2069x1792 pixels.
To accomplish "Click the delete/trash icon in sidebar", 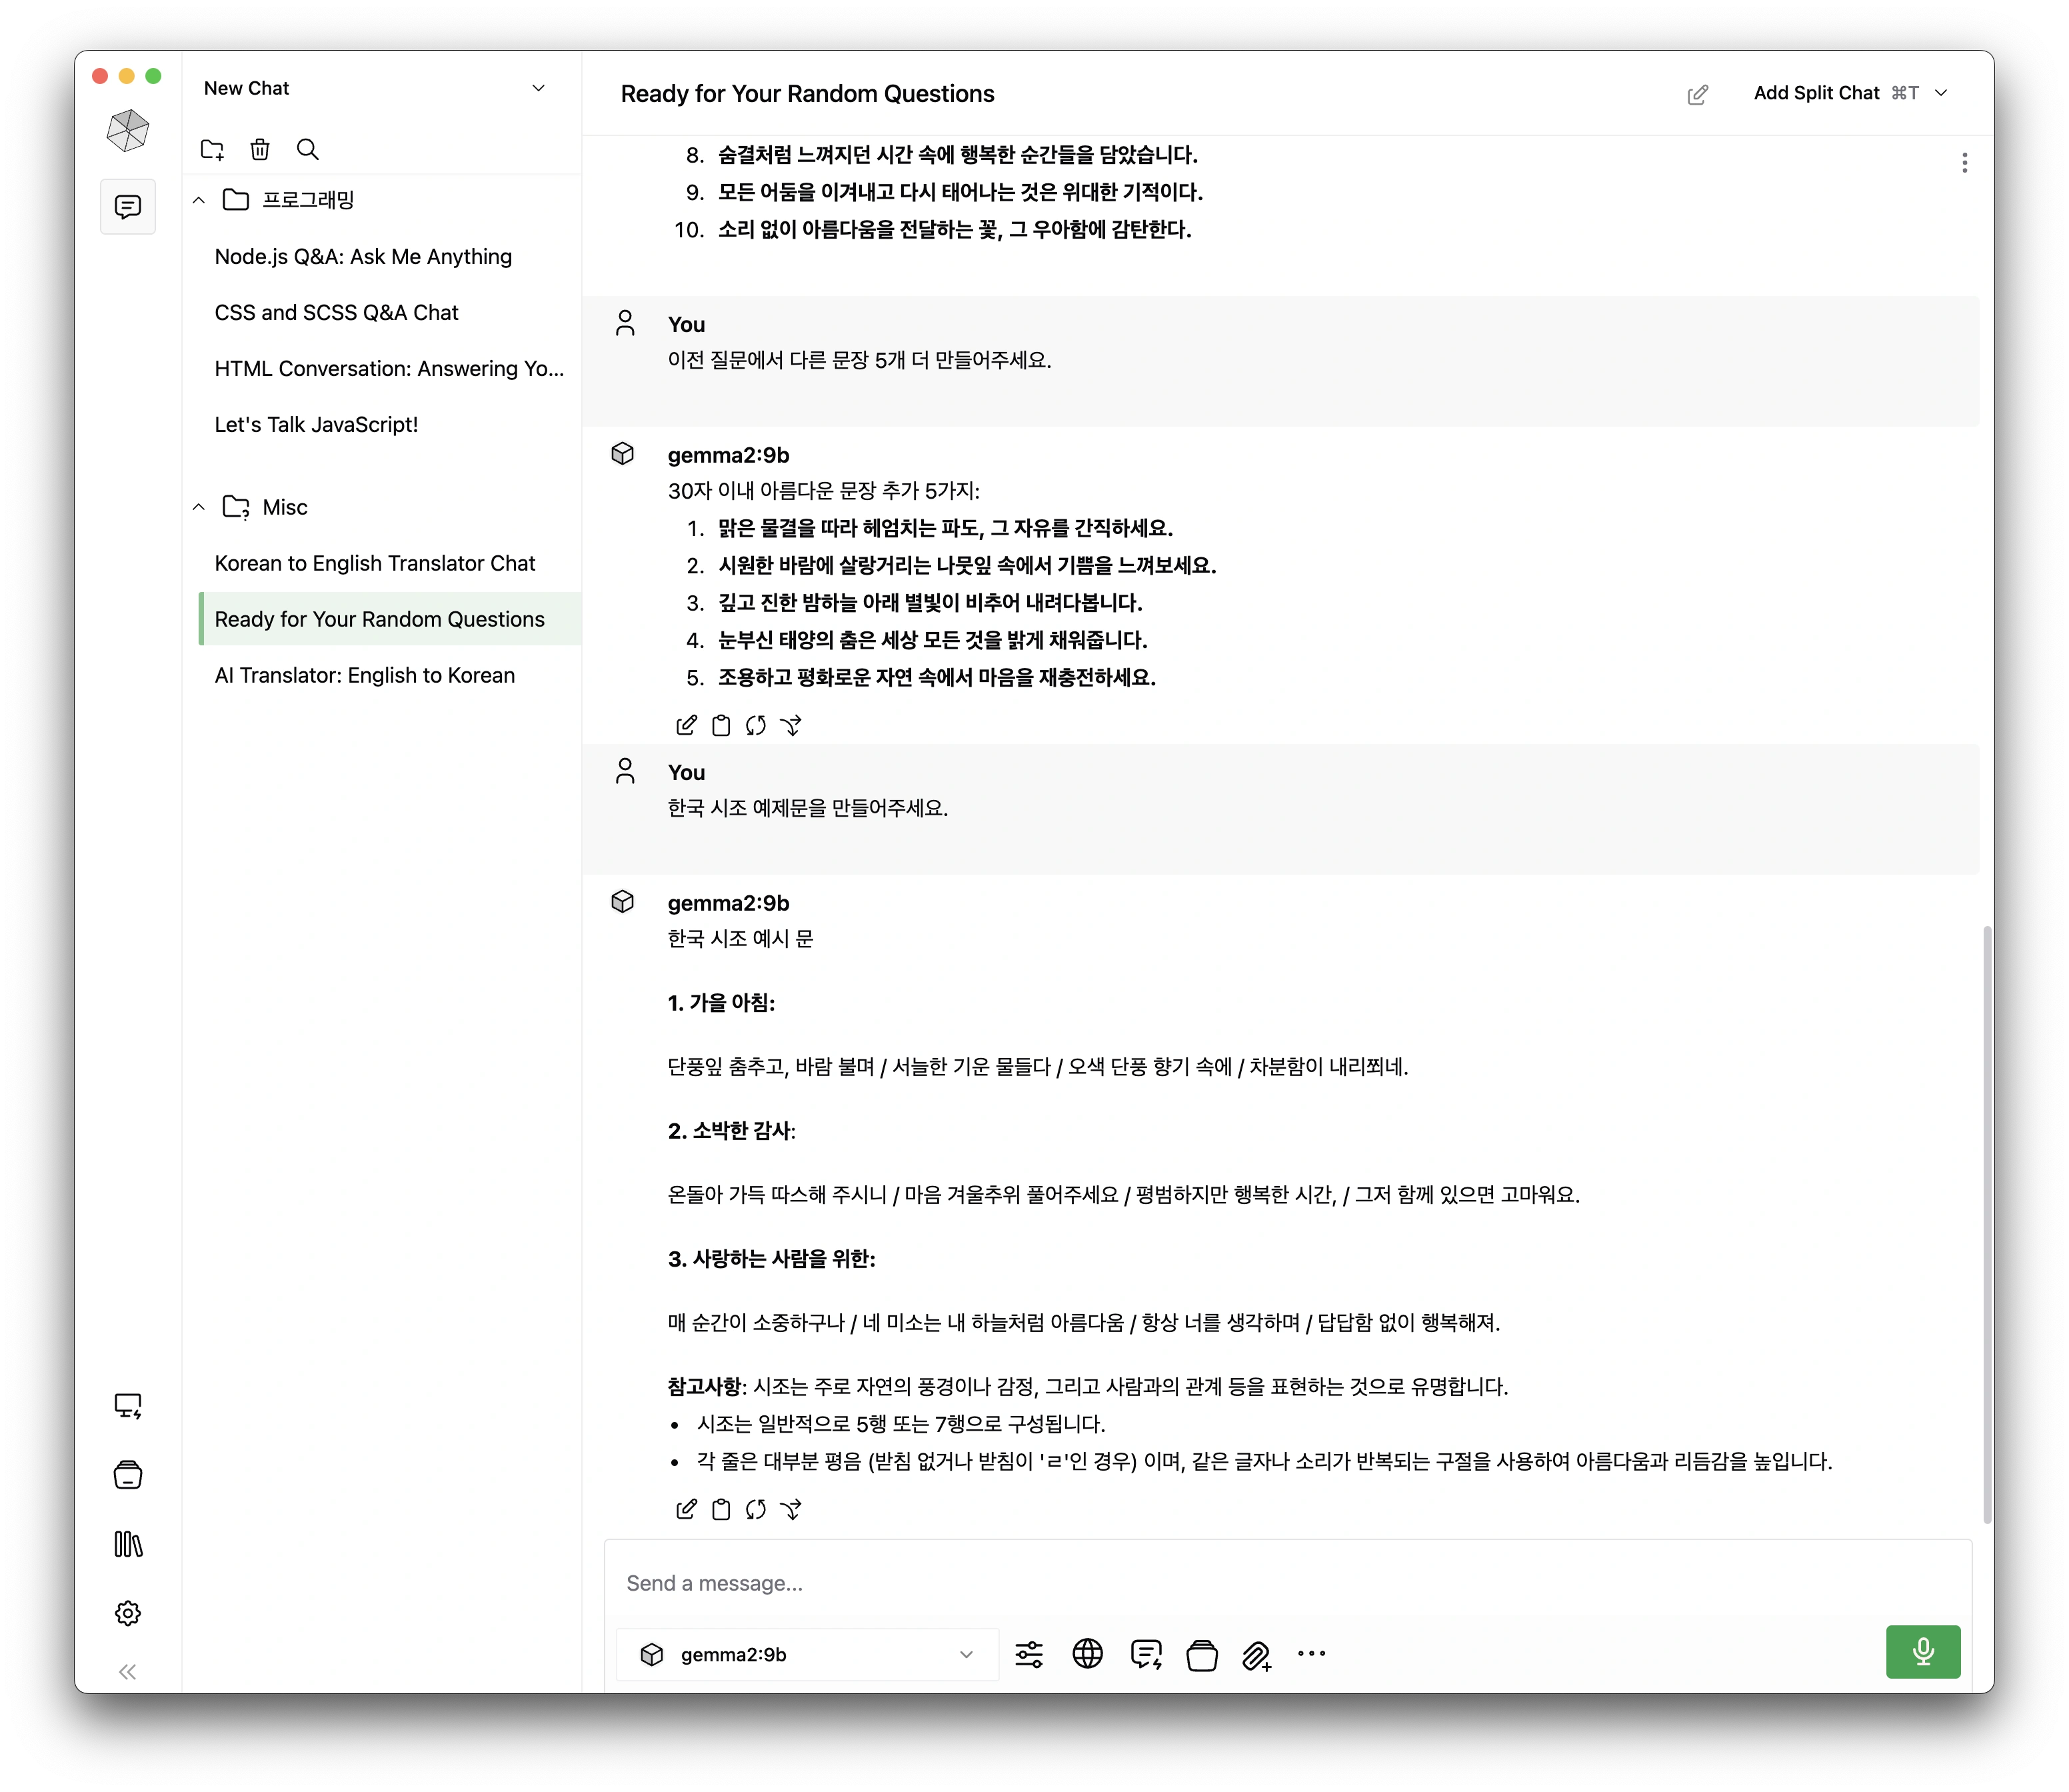I will point(261,149).
